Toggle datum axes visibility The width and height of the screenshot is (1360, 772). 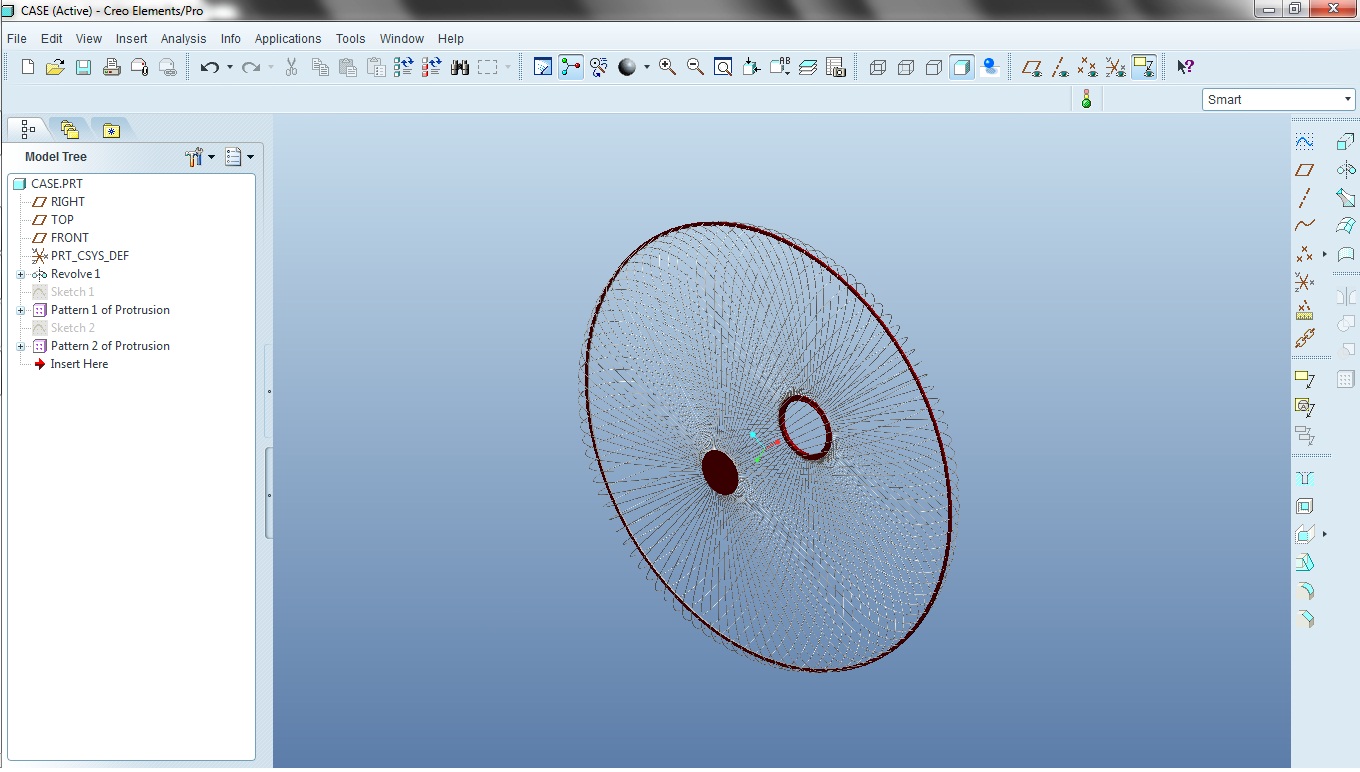click(1060, 67)
